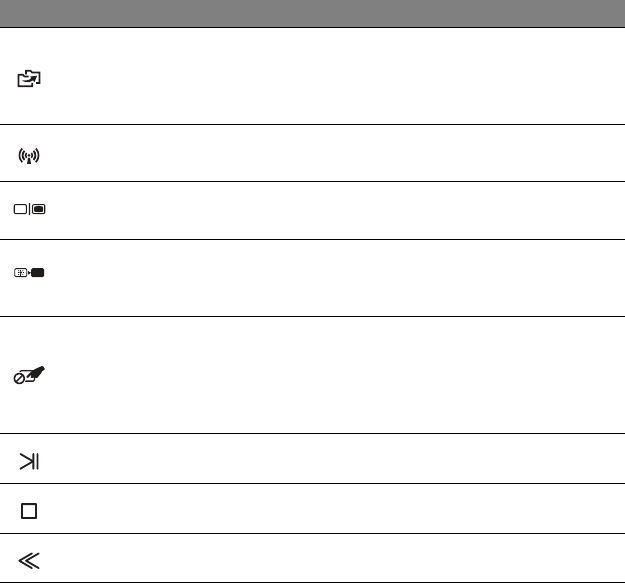The height and width of the screenshot is (583, 625).
Task: Click divider line below the touchpad icon row
Action: (312, 433)
